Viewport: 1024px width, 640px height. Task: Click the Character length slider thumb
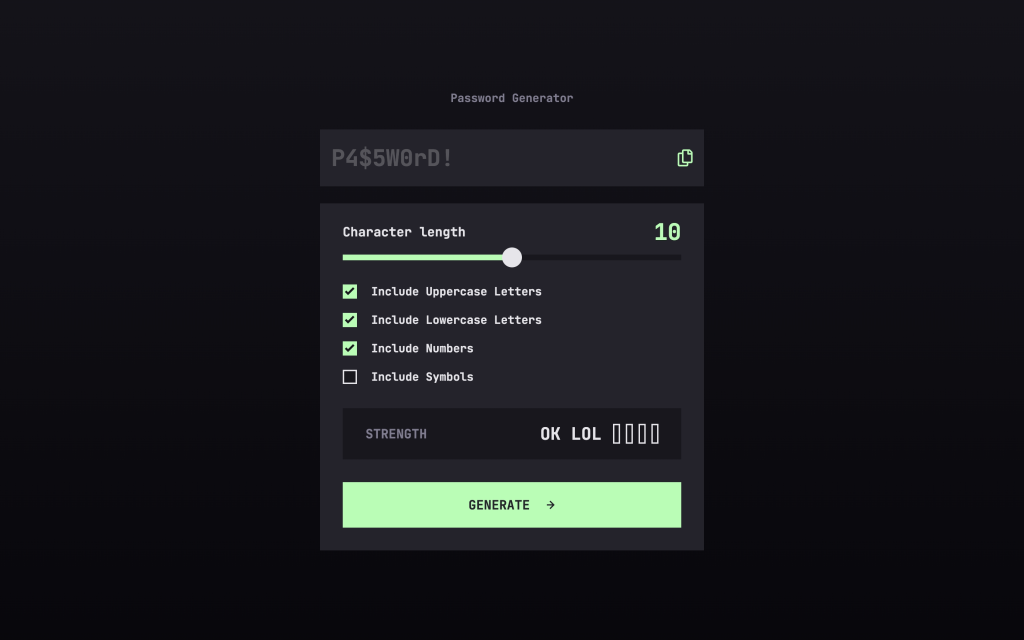click(x=512, y=257)
